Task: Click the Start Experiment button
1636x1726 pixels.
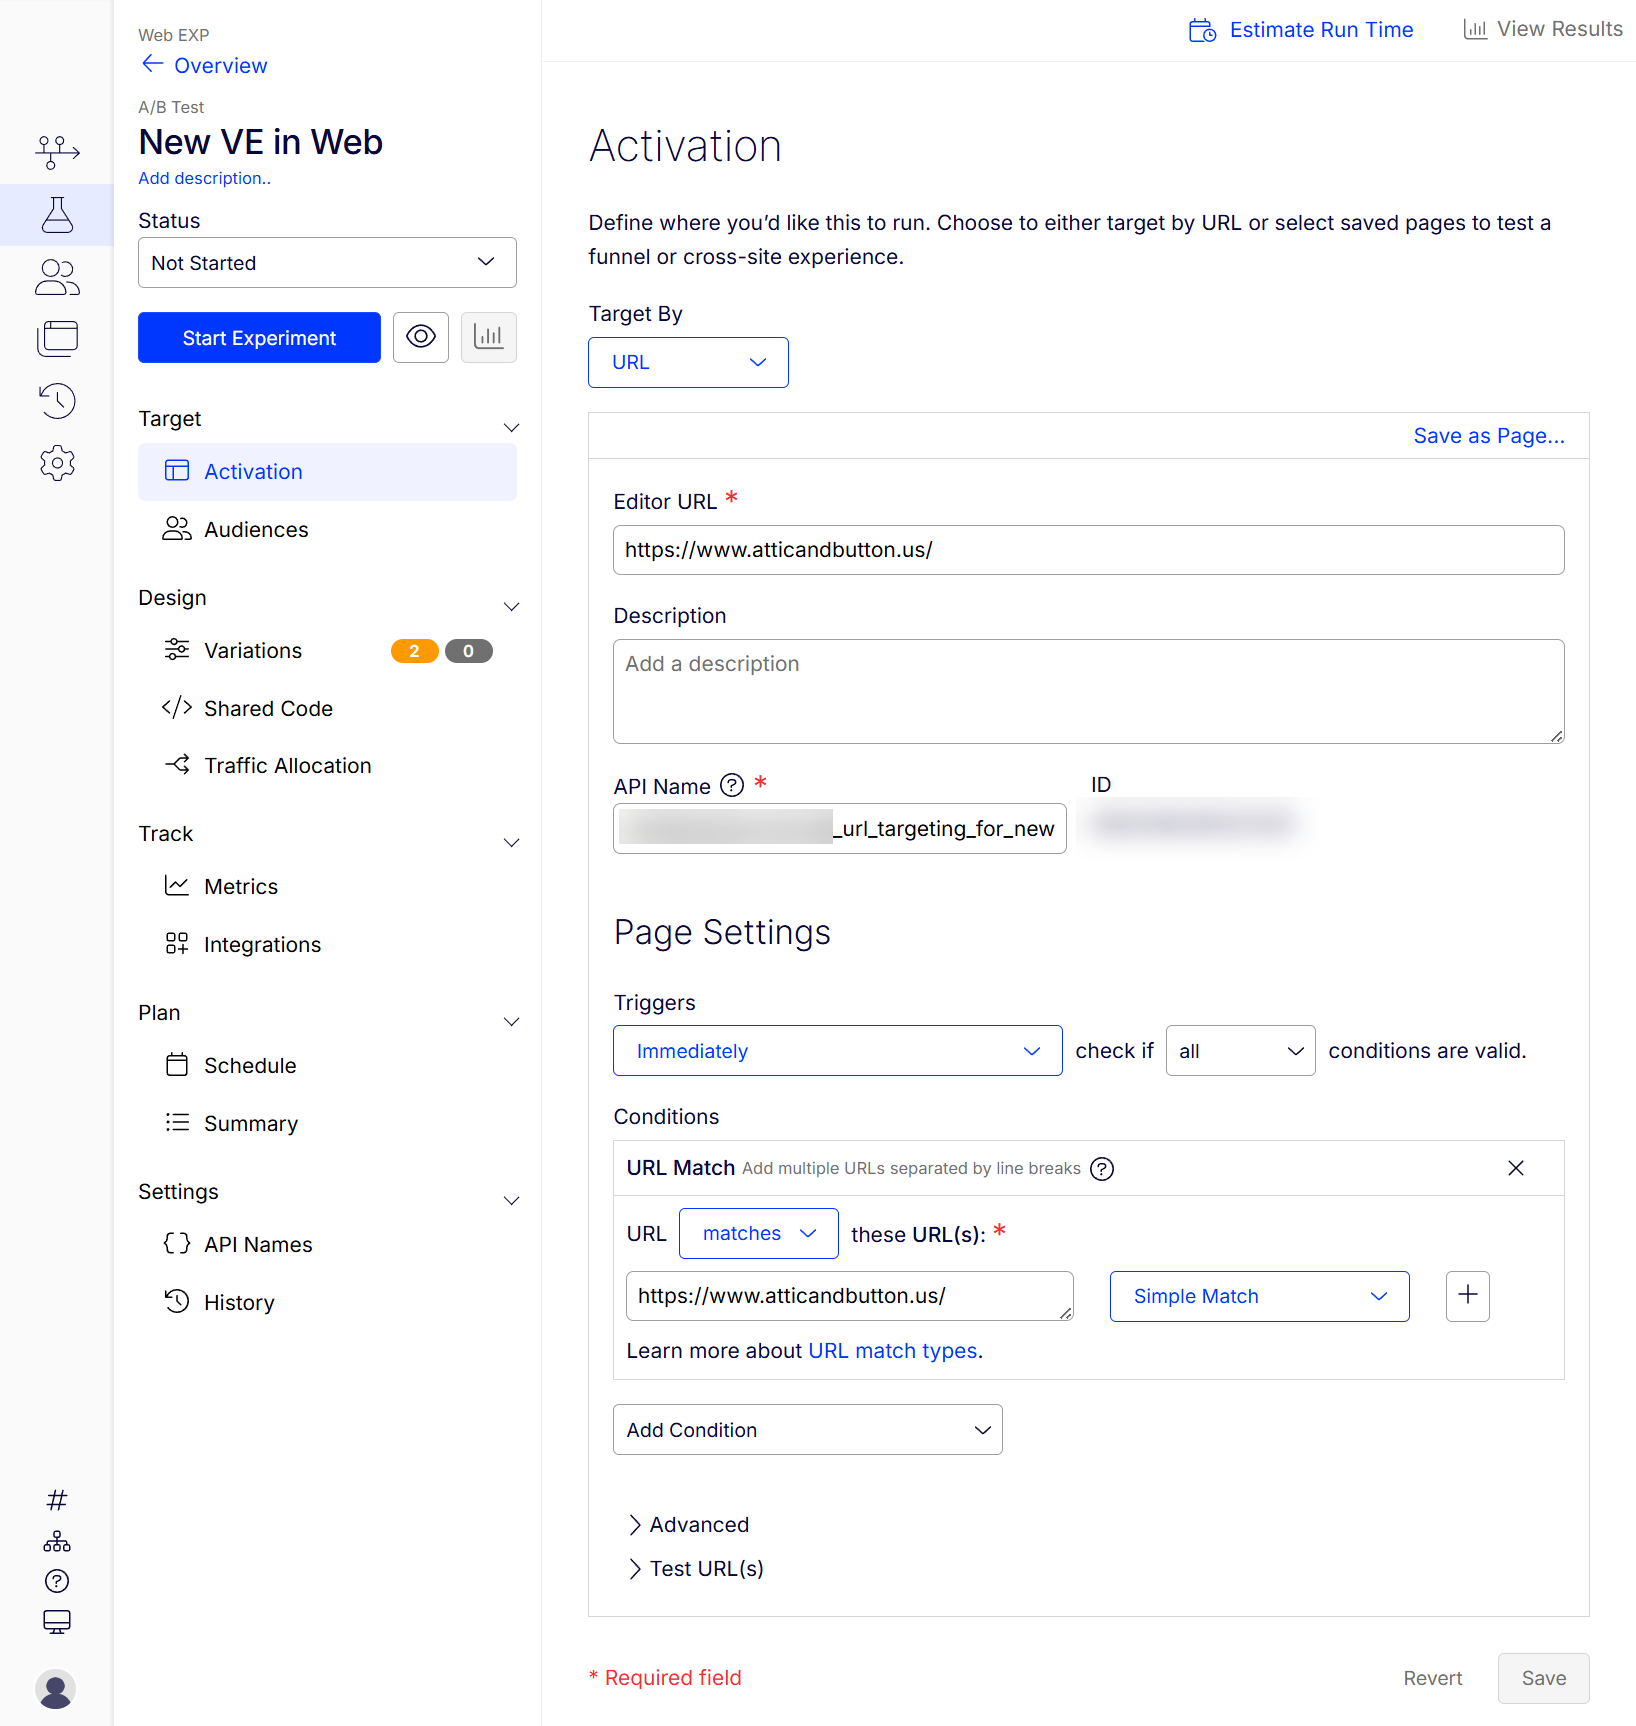Action: click(x=259, y=338)
